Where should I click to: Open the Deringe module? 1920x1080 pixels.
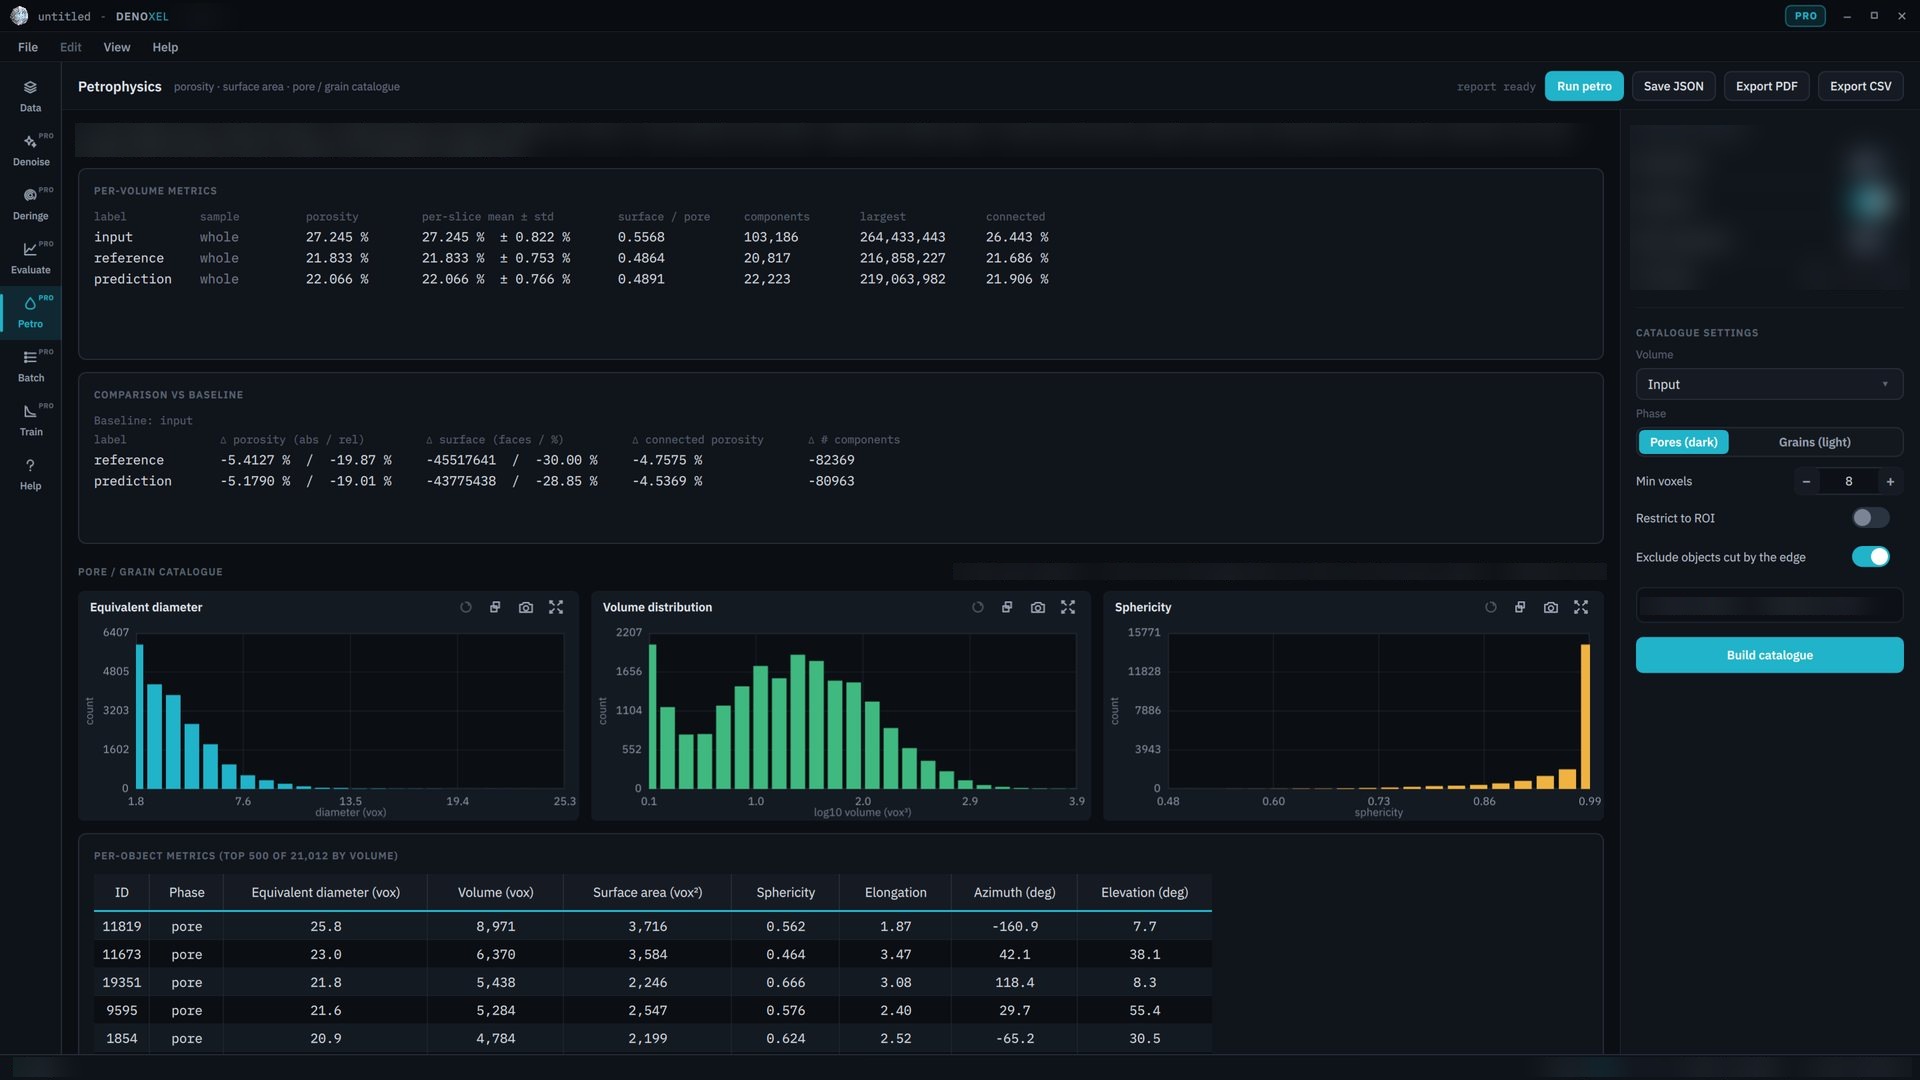pos(30,204)
